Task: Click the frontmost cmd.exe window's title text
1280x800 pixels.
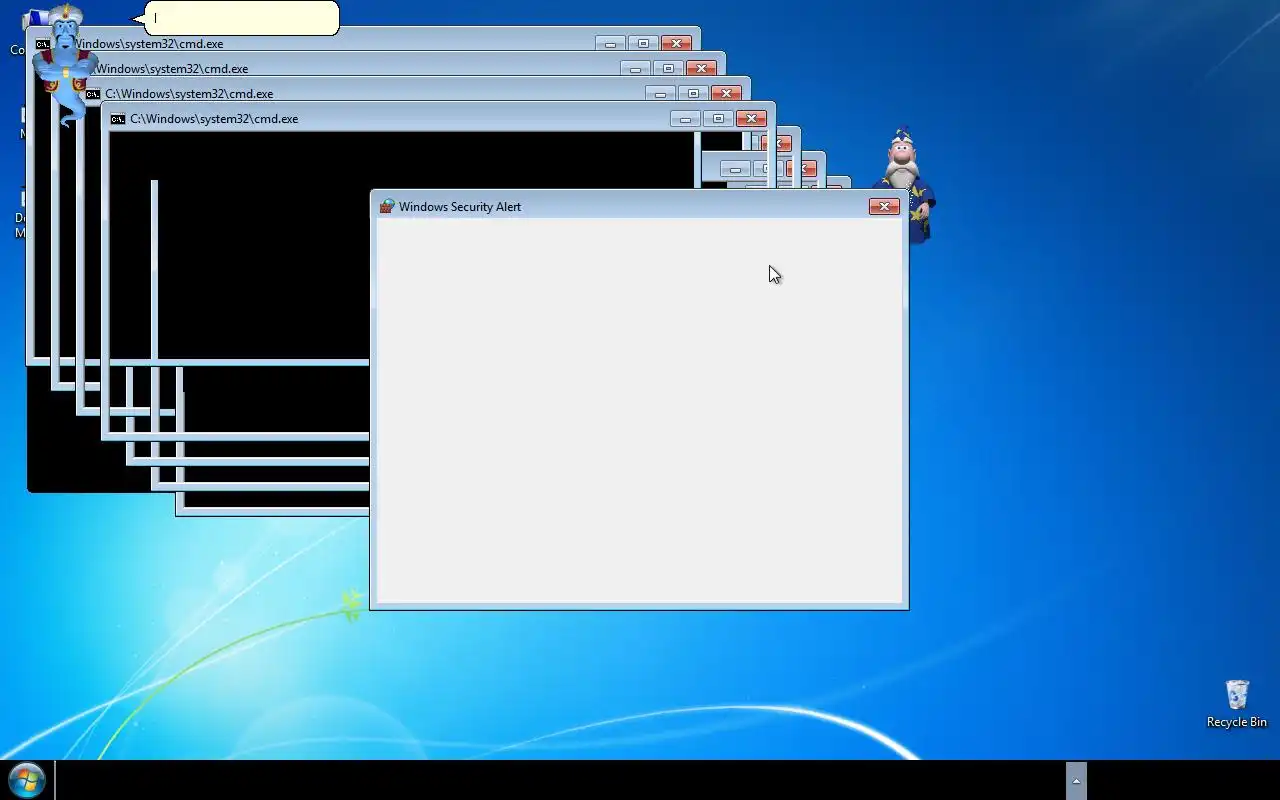Action: pyautogui.click(x=214, y=119)
